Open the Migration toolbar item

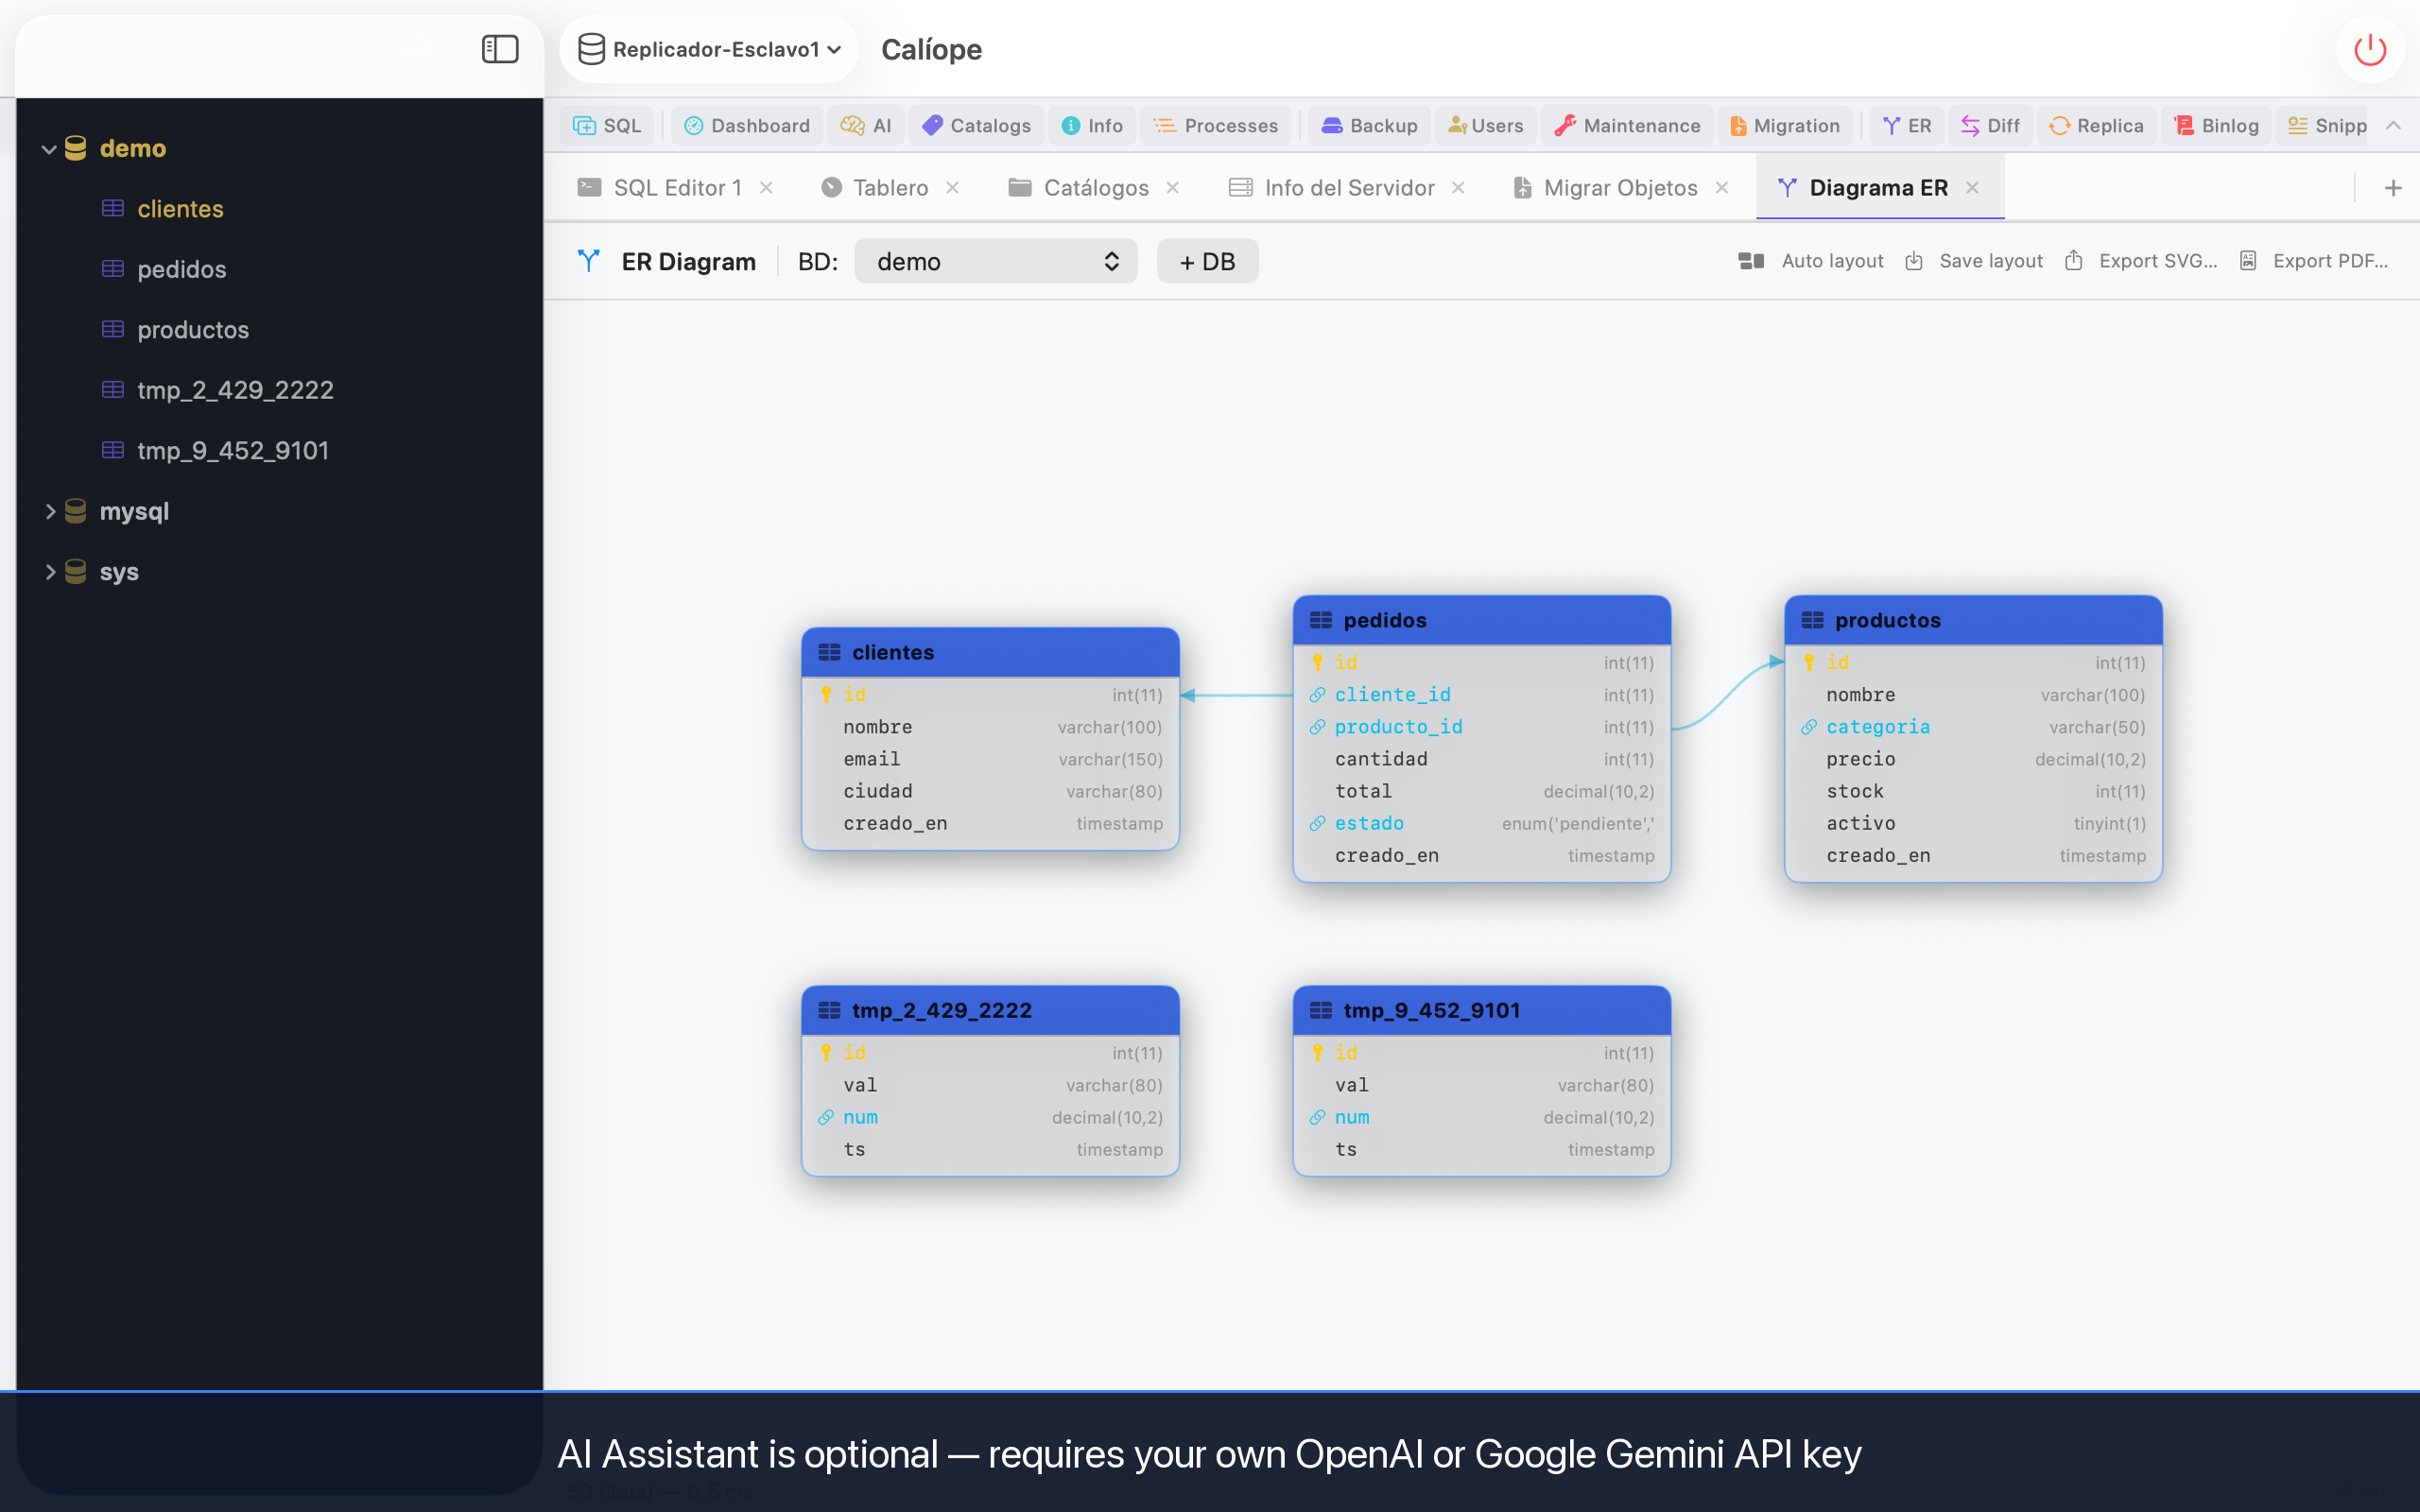coord(1785,125)
